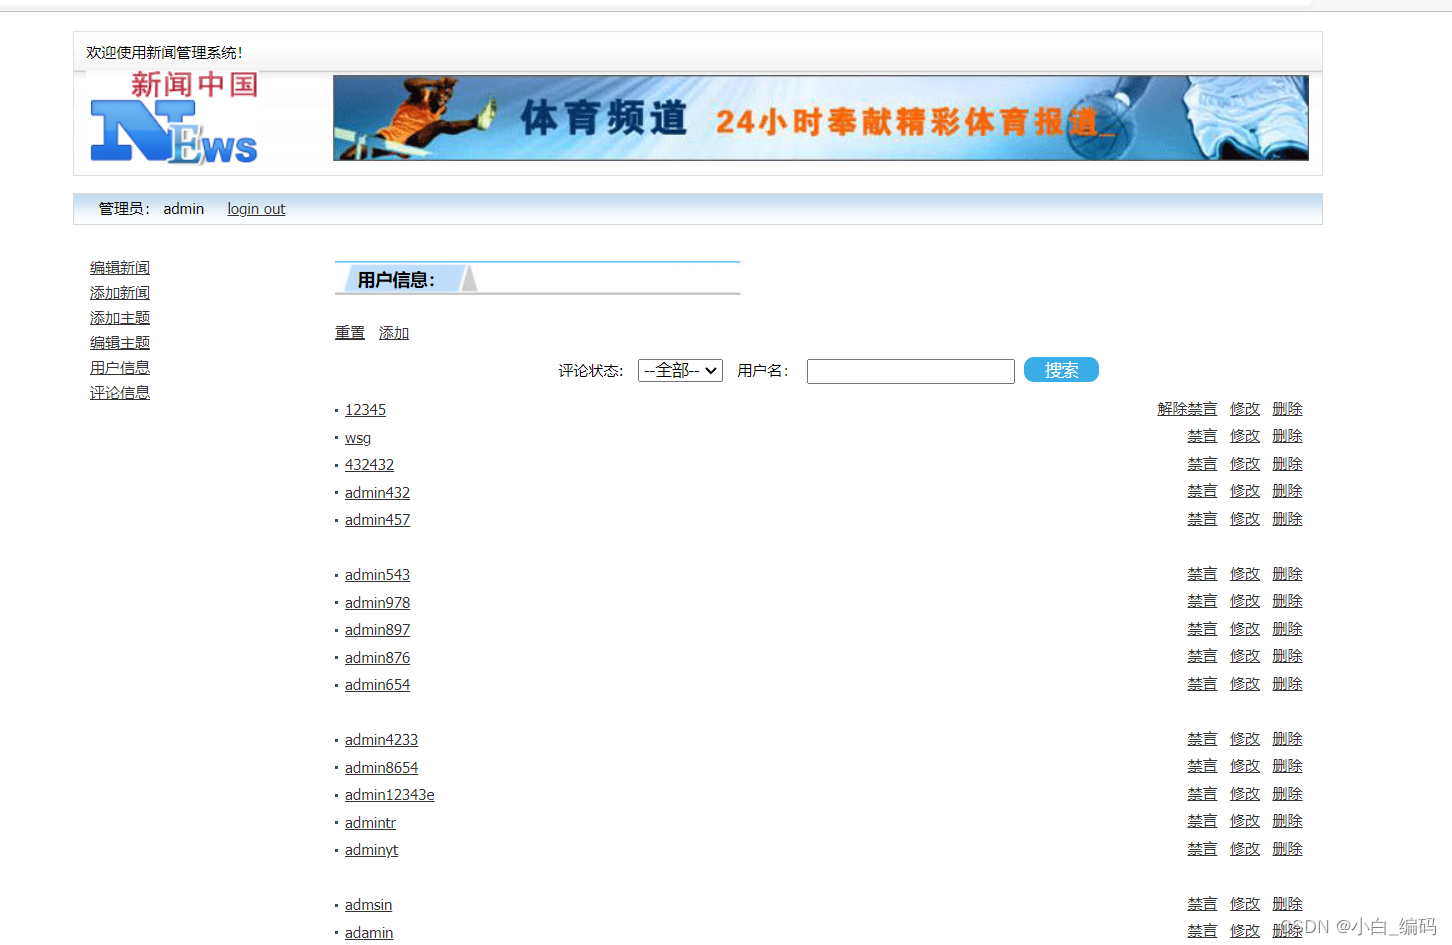The width and height of the screenshot is (1452, 945).
Task: Click inside the 用户名 search input field
Action: point(910,370)
